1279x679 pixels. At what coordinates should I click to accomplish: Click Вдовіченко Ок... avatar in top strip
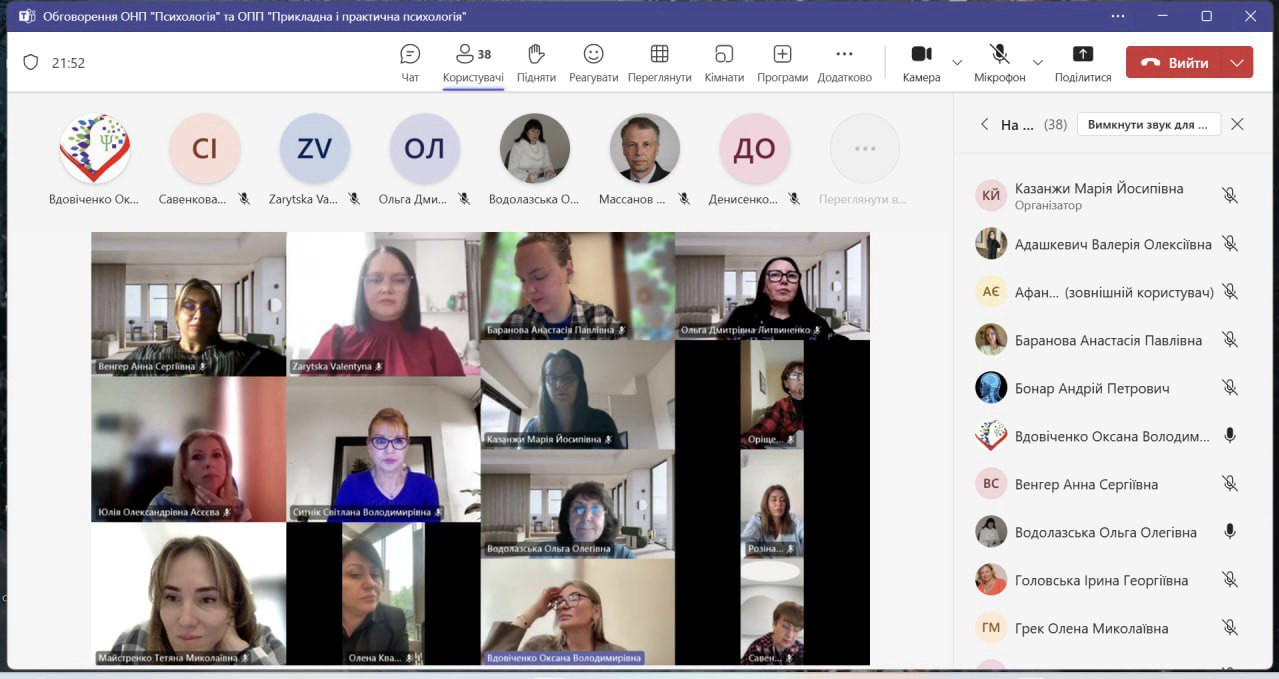pos(95,148)
